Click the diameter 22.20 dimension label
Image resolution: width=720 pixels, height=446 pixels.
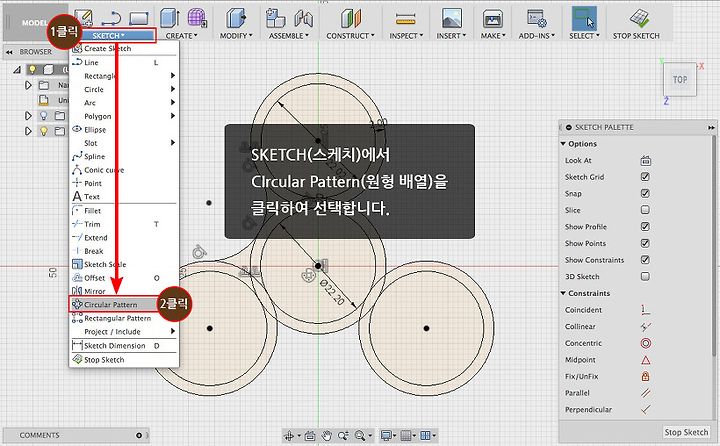(x=332, y=292)
